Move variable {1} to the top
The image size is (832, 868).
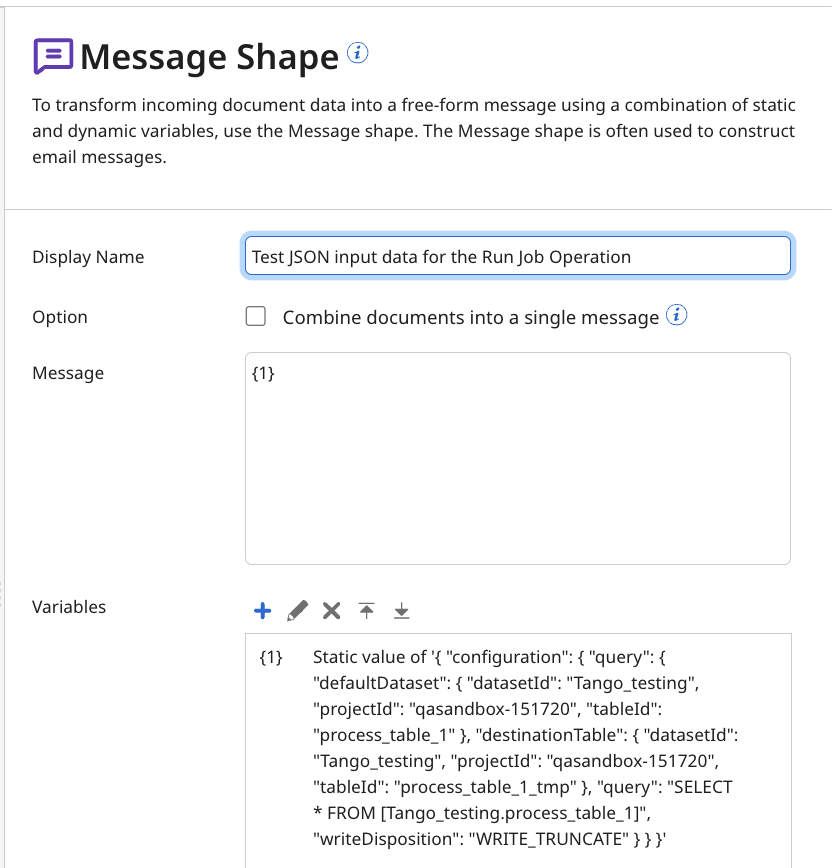(365, 610)
